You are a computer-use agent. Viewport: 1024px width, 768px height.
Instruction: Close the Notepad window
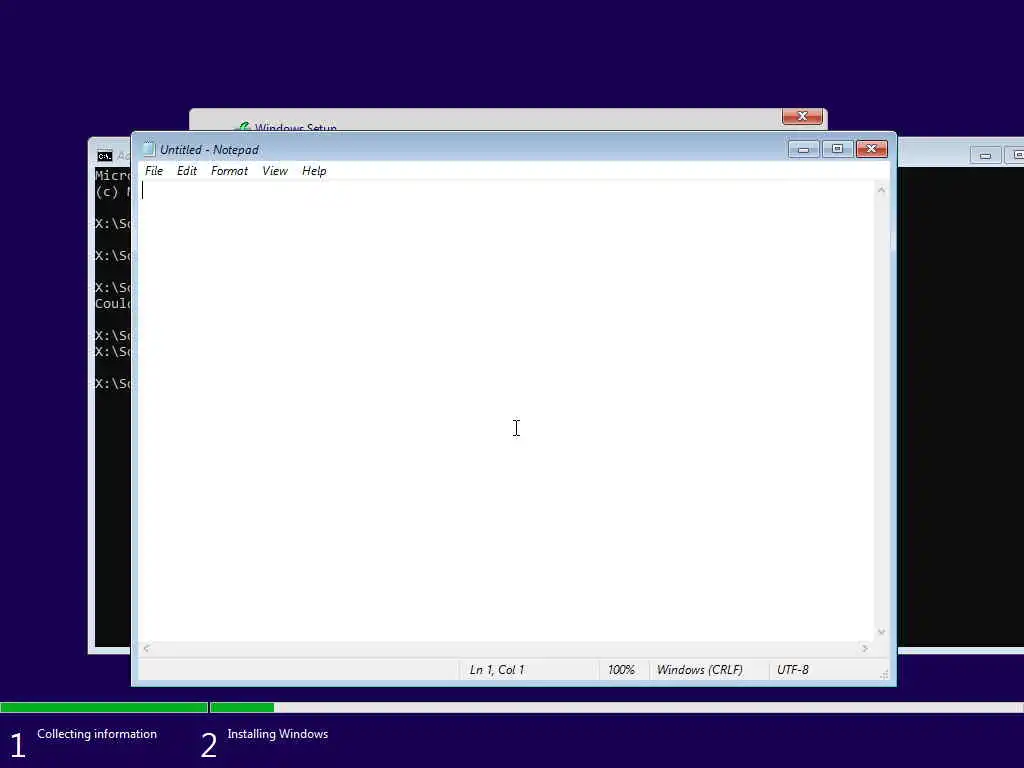point(872,150)
